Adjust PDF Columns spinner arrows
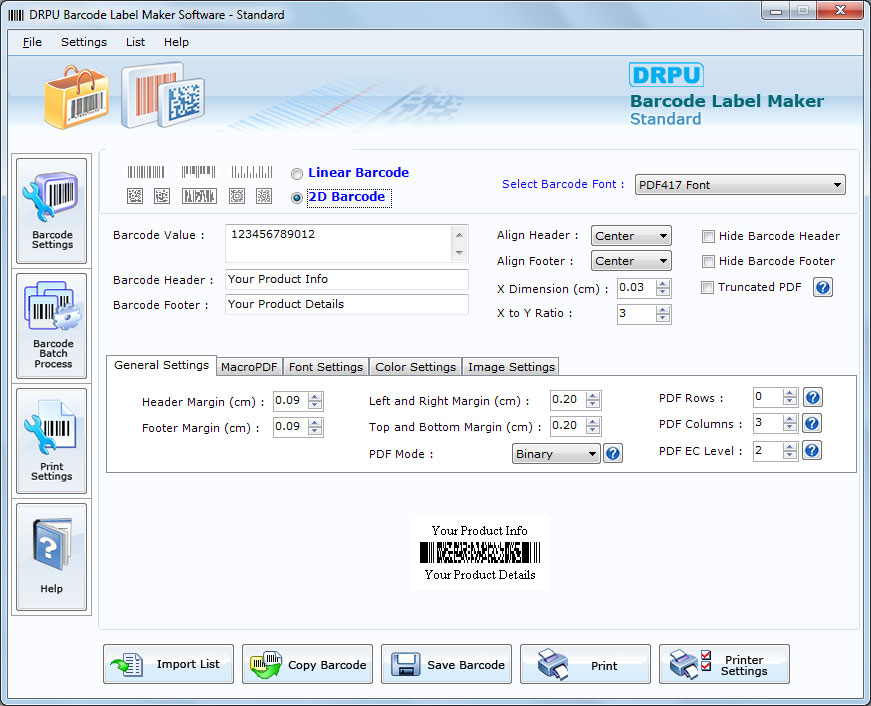871x706 pixels. (789, 423)
